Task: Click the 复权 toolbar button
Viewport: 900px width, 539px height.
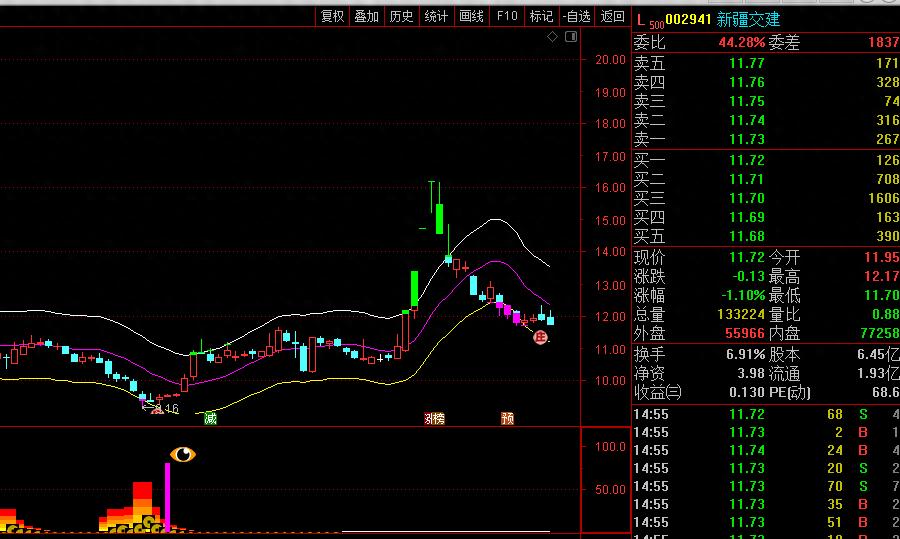Action: pos(332,16)
